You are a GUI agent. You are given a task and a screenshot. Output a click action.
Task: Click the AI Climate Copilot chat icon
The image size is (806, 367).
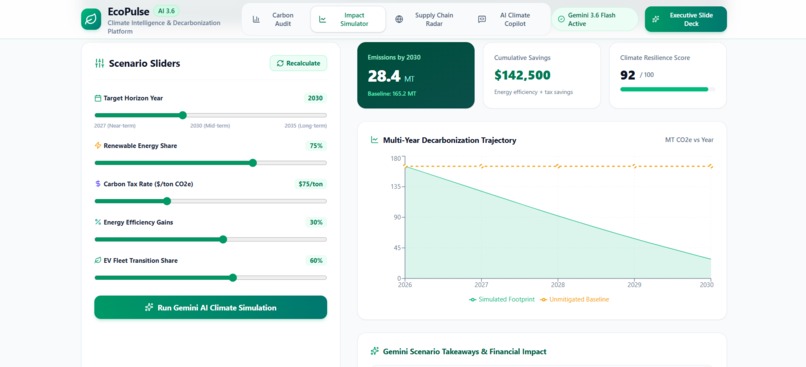pyautogui.click(x=482, y=20)
